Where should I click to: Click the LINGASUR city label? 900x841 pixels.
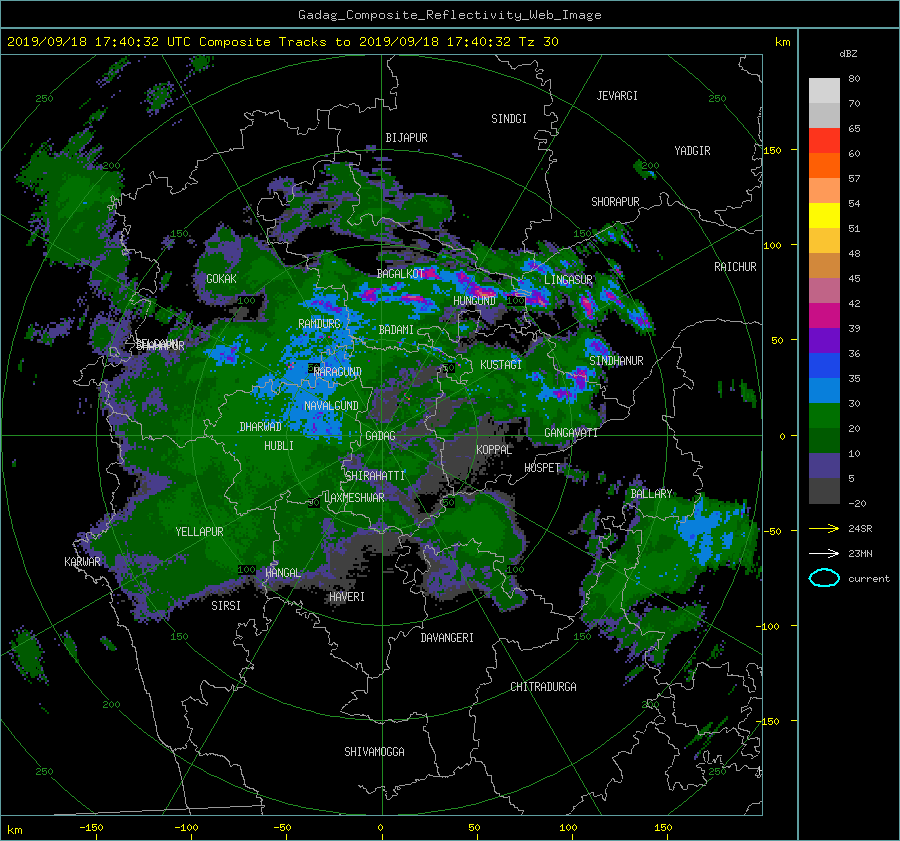(568, 280)
